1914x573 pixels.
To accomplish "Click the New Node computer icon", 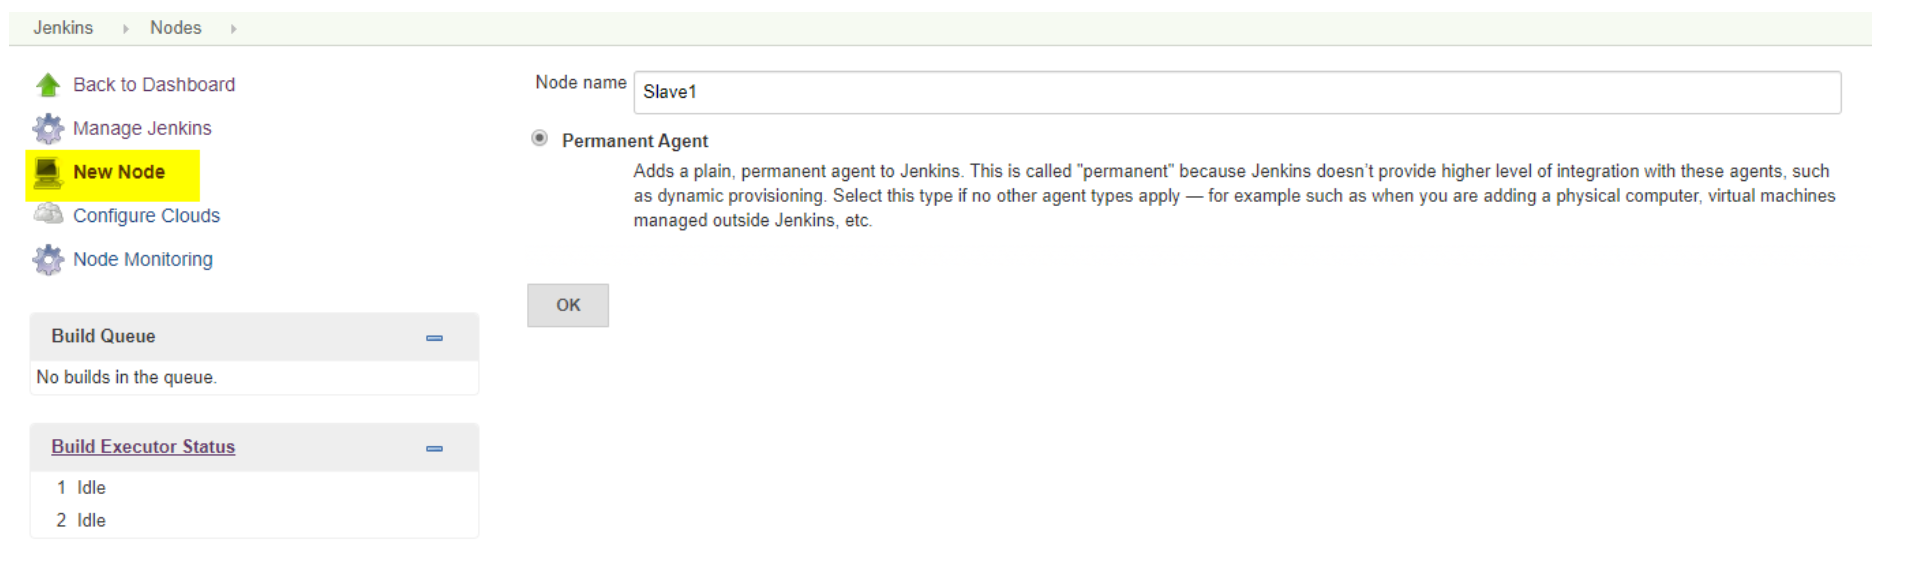I will [48, 173].
